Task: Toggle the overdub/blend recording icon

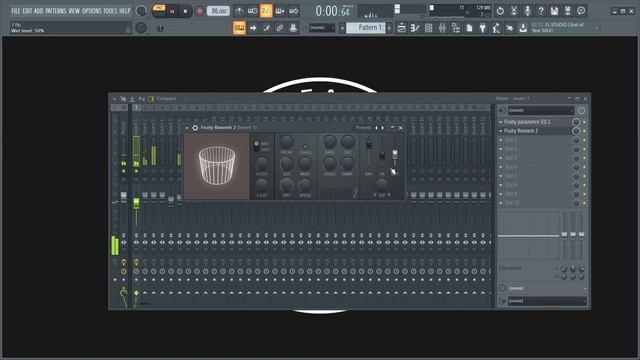Action: tap(280, 11)
